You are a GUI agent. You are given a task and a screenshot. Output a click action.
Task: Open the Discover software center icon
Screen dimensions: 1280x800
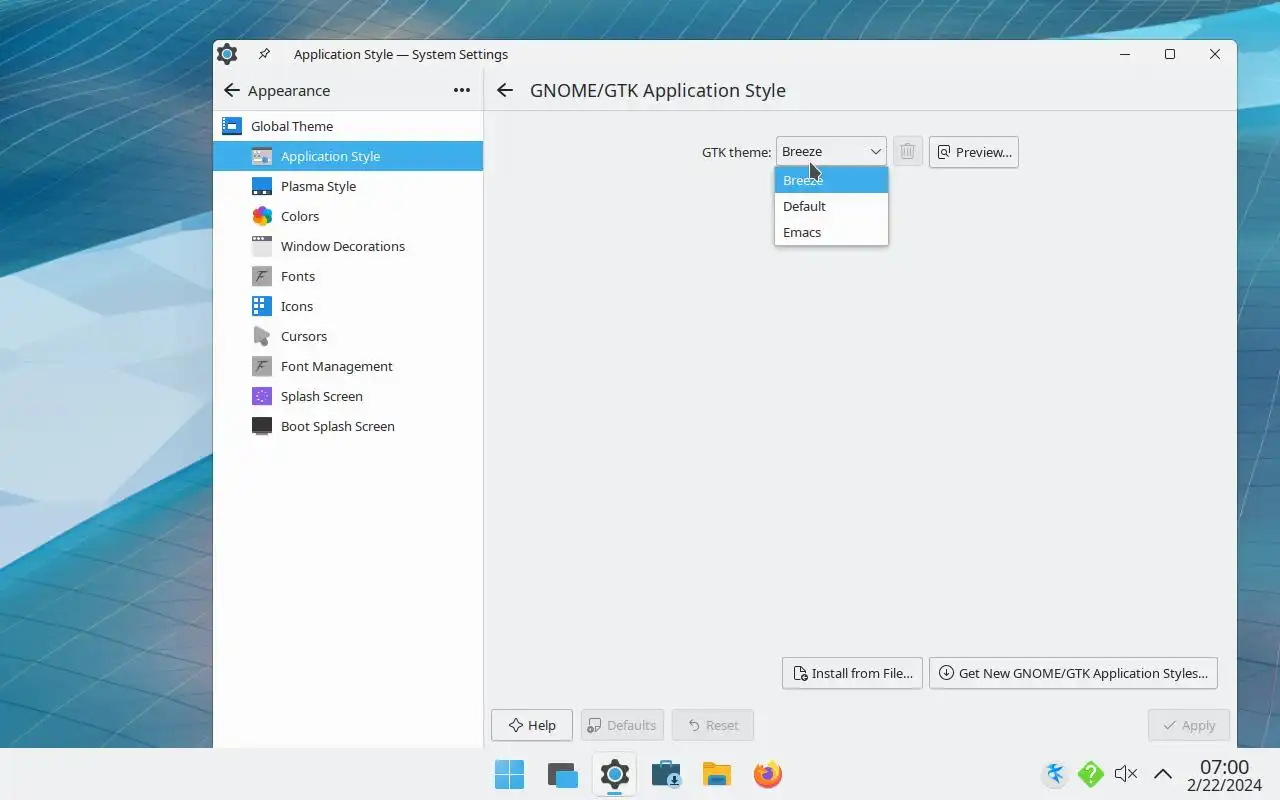[x=666, y=774]
